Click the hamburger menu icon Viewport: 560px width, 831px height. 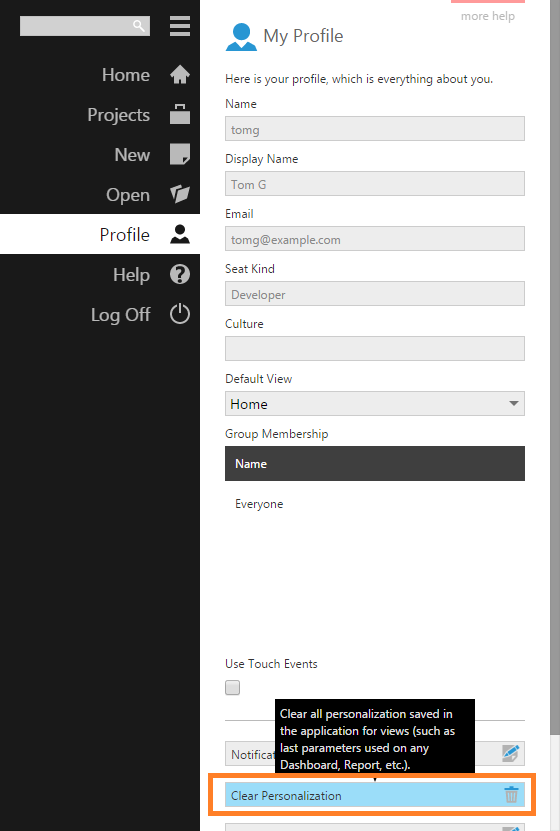tap(180, 26)
